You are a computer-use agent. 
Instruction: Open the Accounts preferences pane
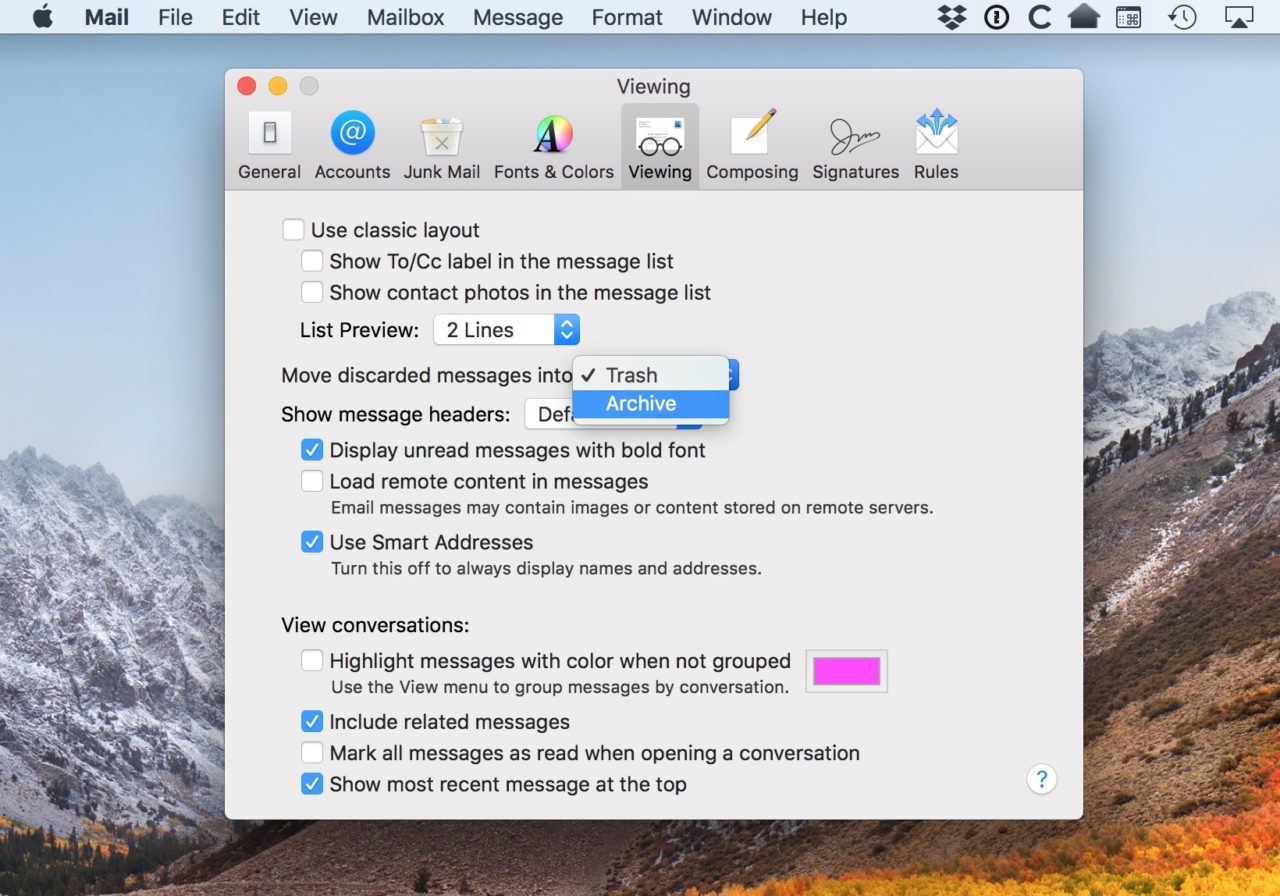[x=352, y=146]
